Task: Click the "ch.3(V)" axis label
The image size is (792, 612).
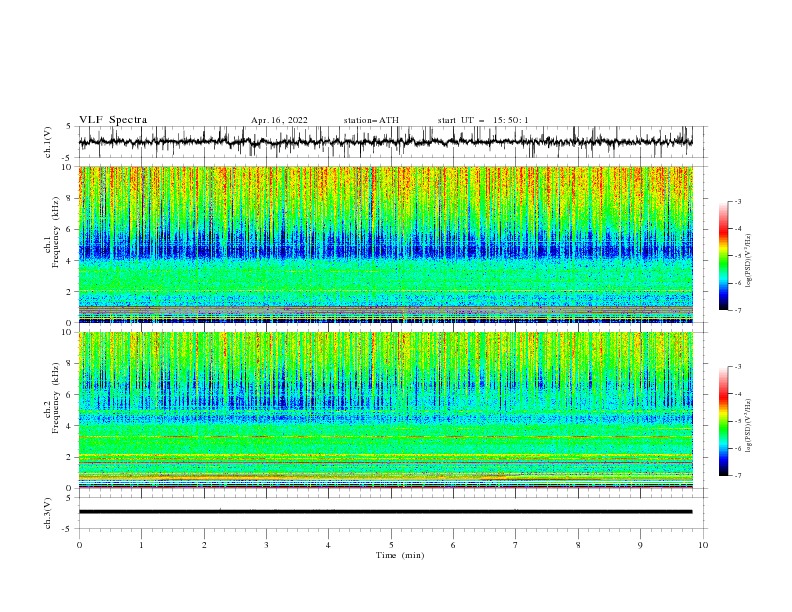Action: click(x=48, y=513)
